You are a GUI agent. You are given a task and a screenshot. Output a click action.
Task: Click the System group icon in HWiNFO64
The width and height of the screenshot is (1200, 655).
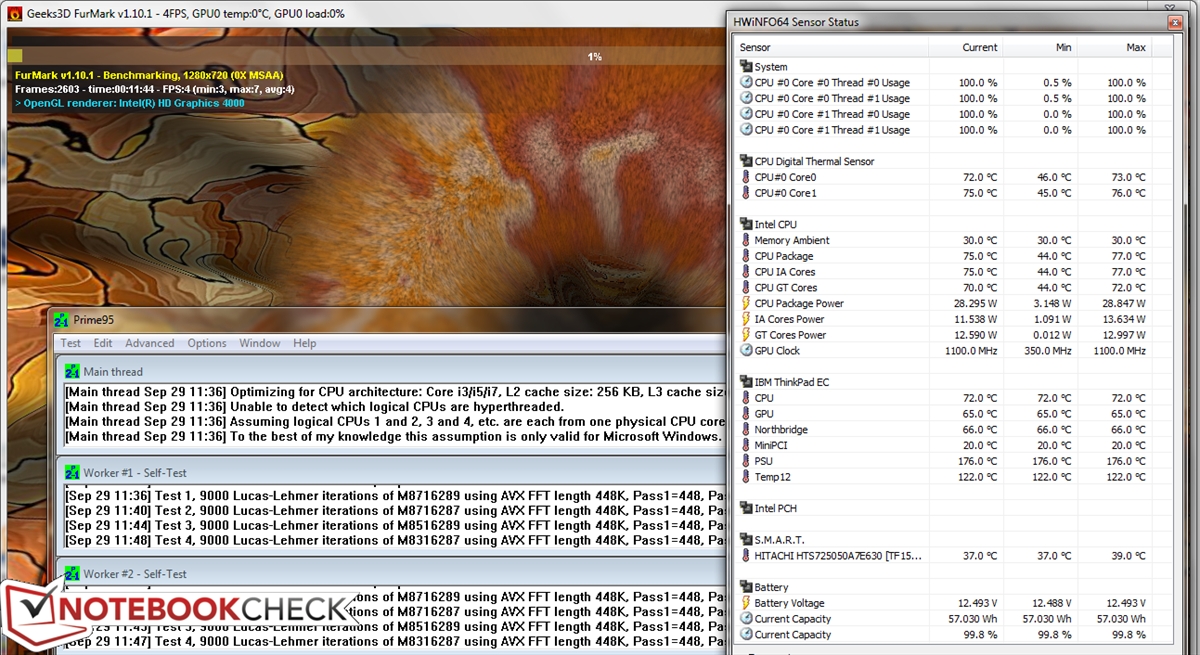pos(746,67)
